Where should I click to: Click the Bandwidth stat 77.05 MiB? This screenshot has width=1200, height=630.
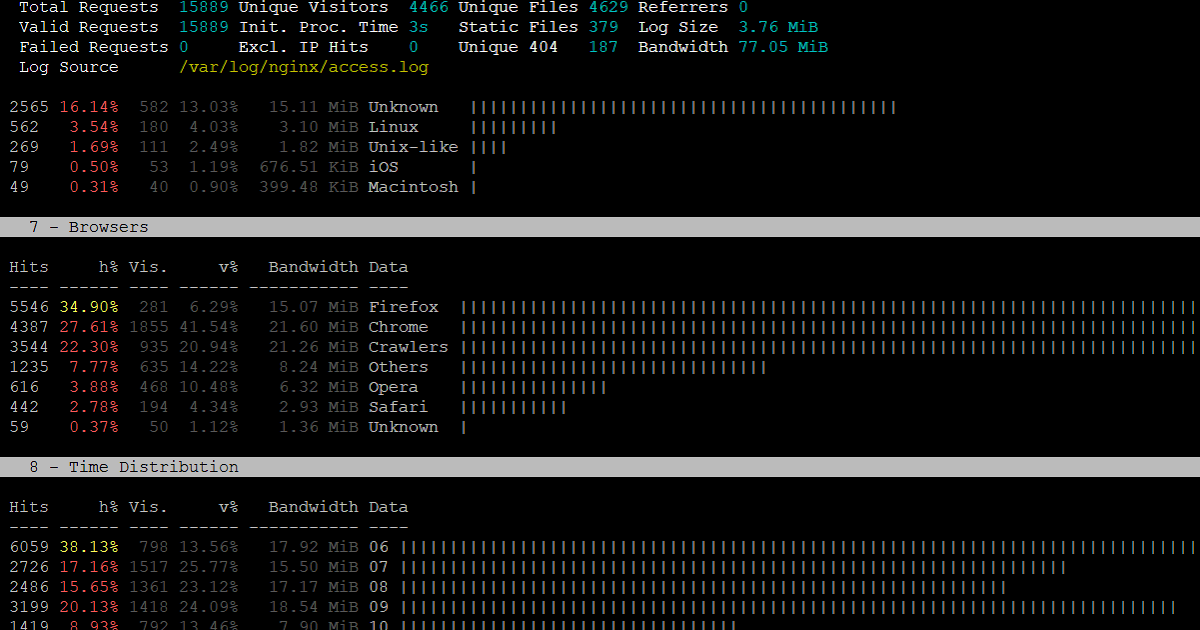click(788, 46)
